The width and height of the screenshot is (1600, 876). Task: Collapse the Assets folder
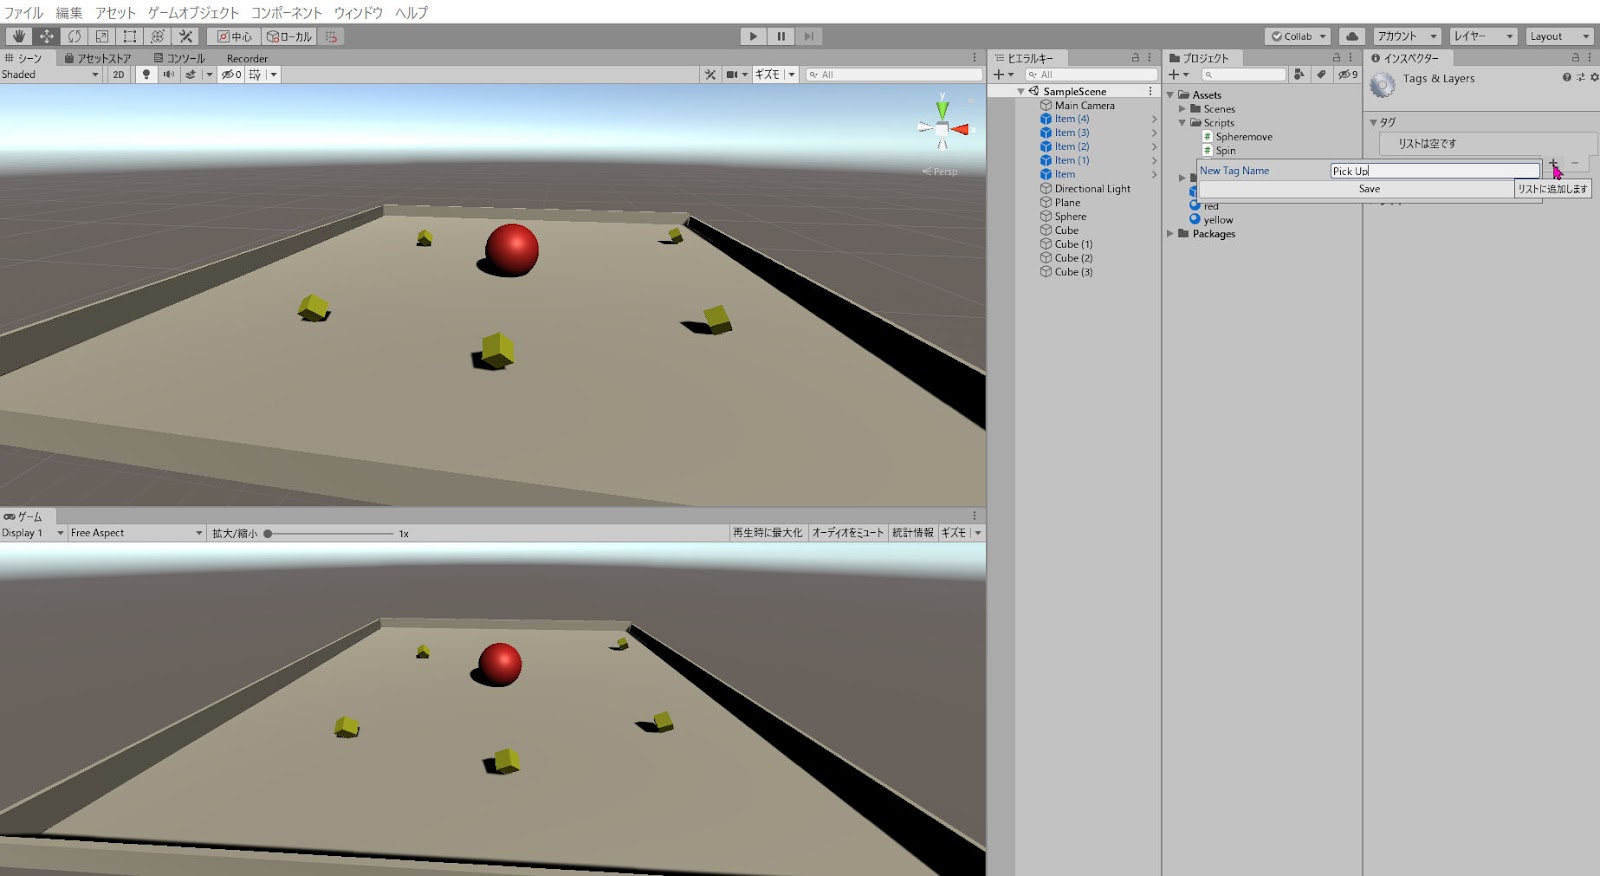1170,95
